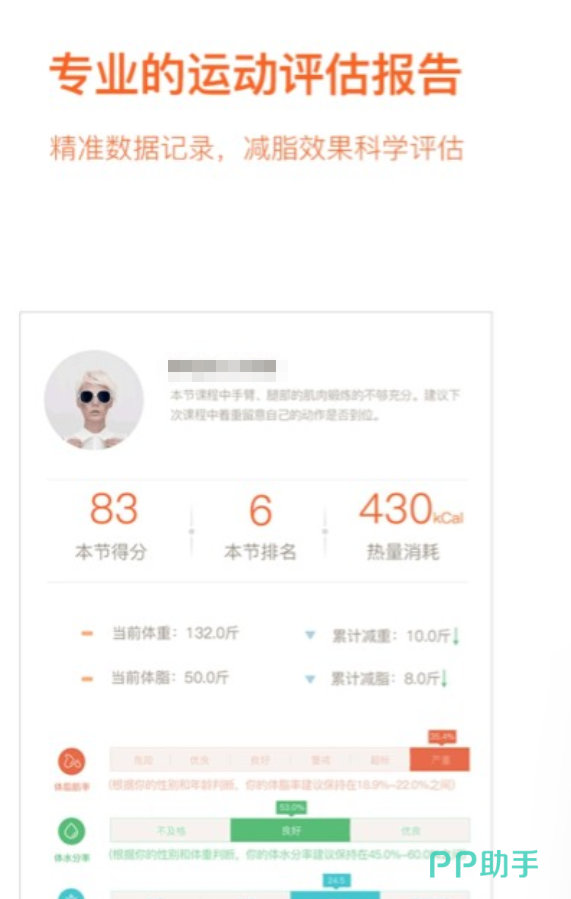Screen dimensions: 571x899
Task: Click the 35.4% orange marker tag
Action: (x=442, y=737)
